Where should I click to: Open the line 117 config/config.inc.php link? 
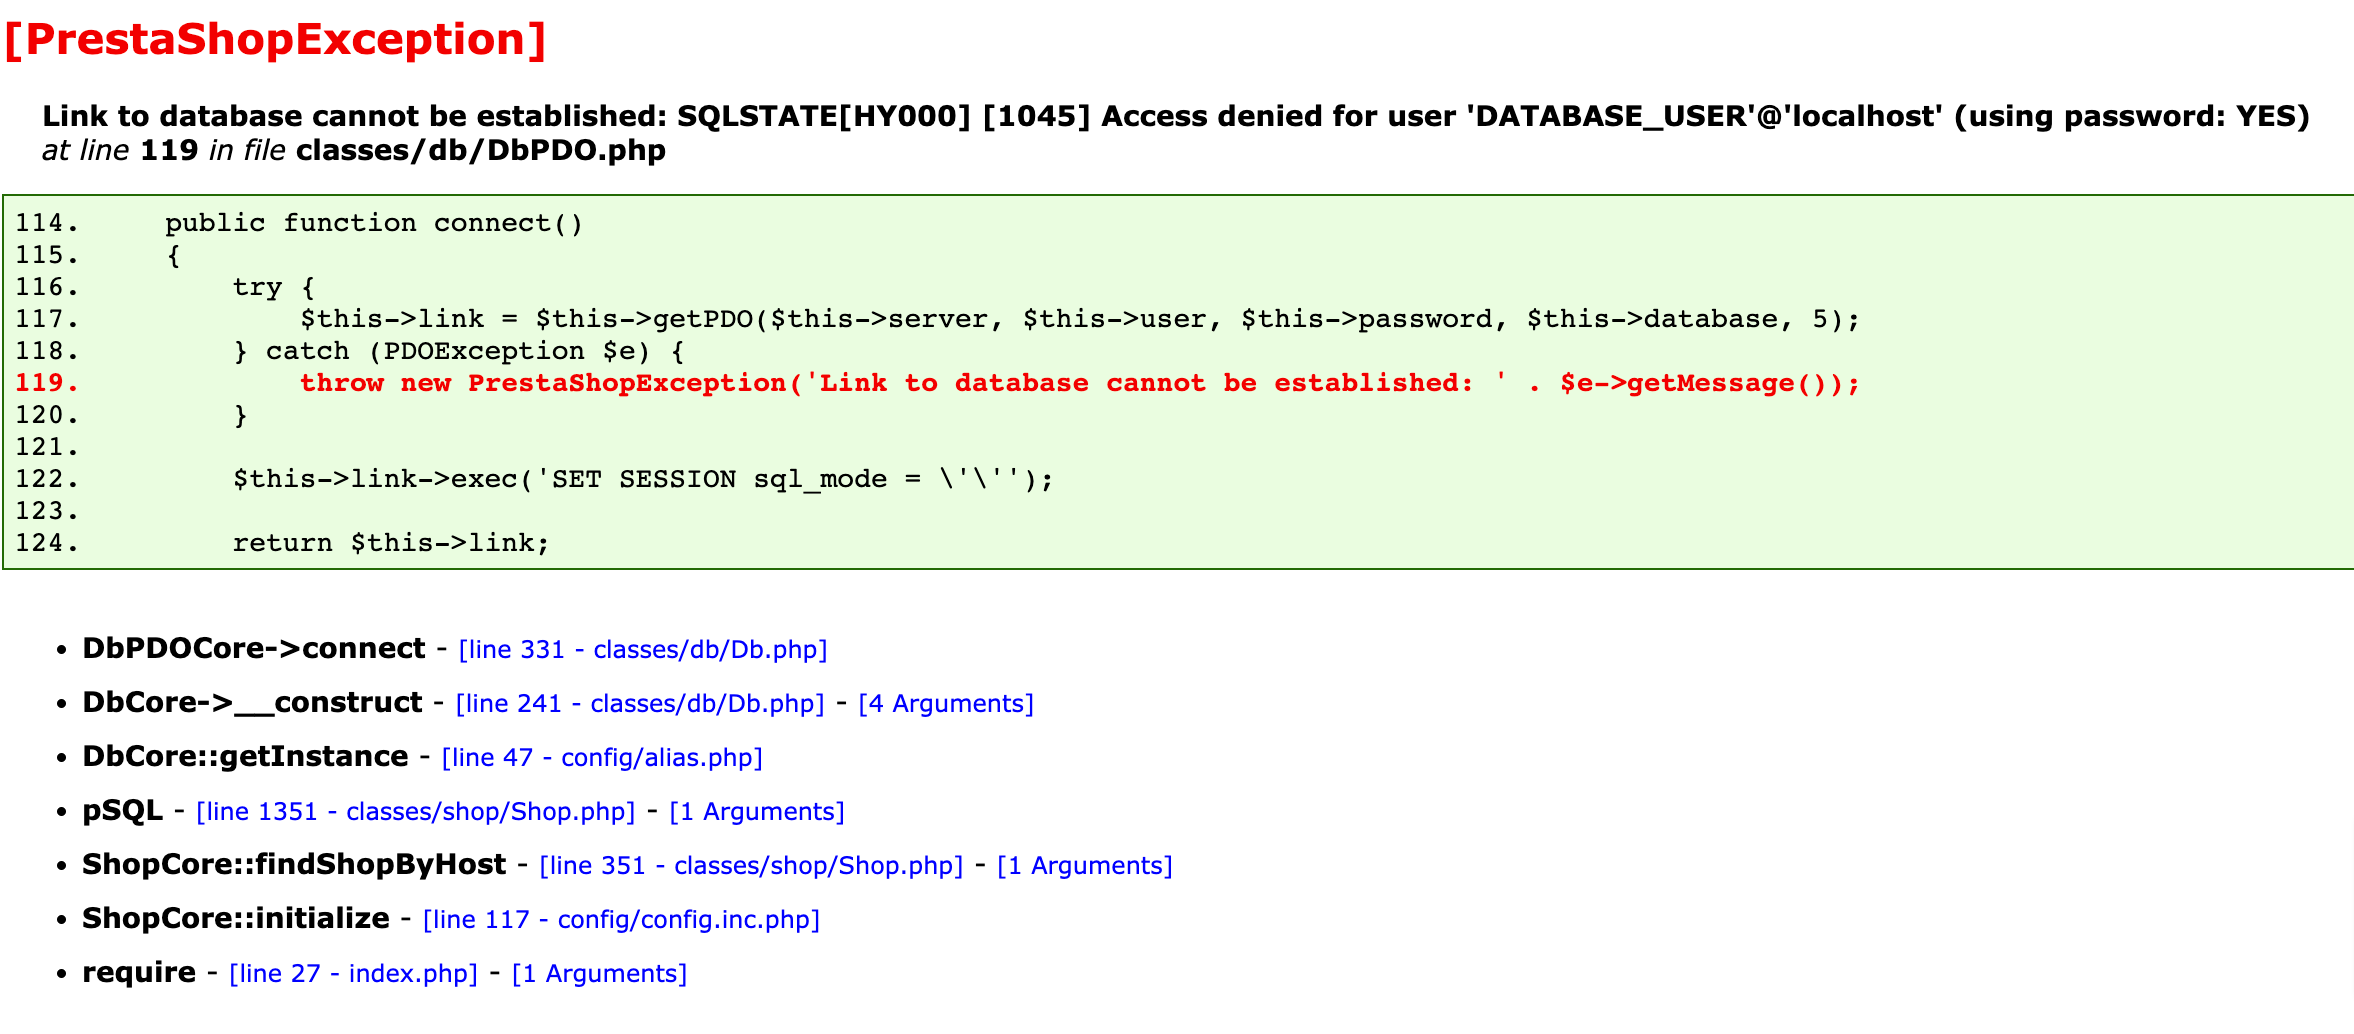[x=621, y=920]
